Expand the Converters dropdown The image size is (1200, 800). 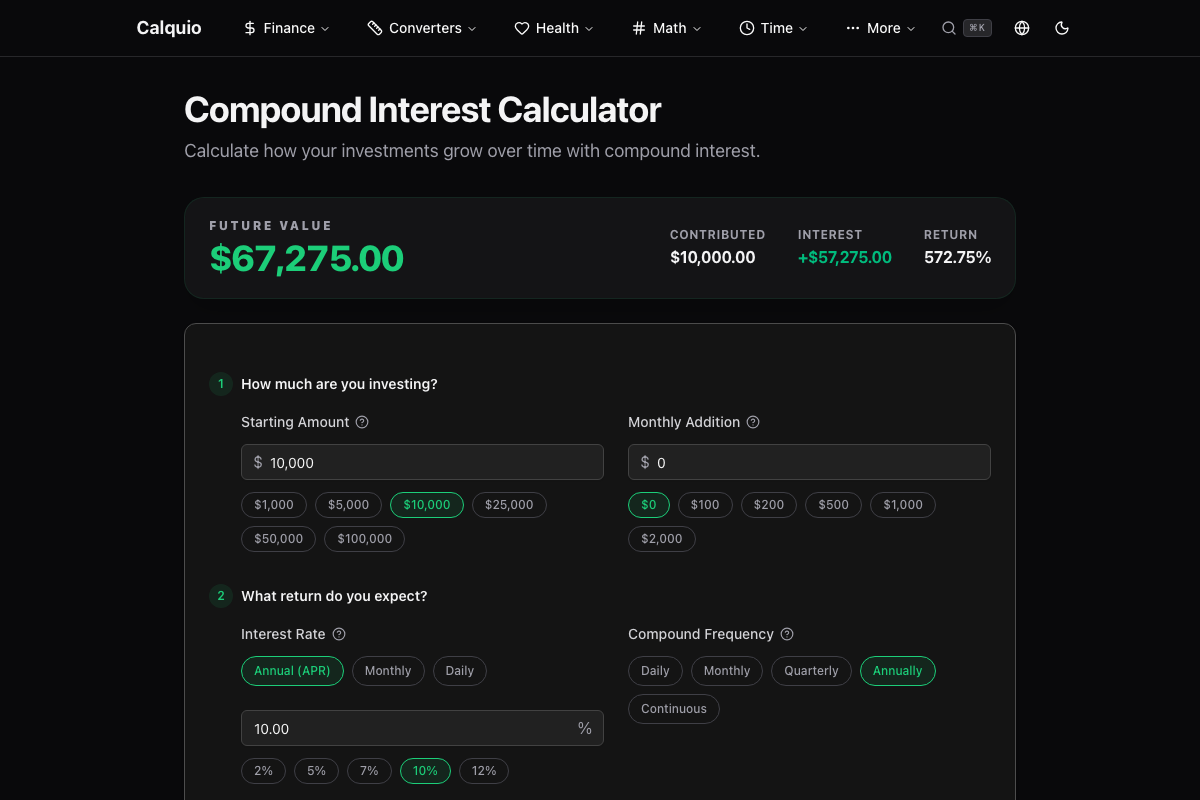click(x=422, y=28)
